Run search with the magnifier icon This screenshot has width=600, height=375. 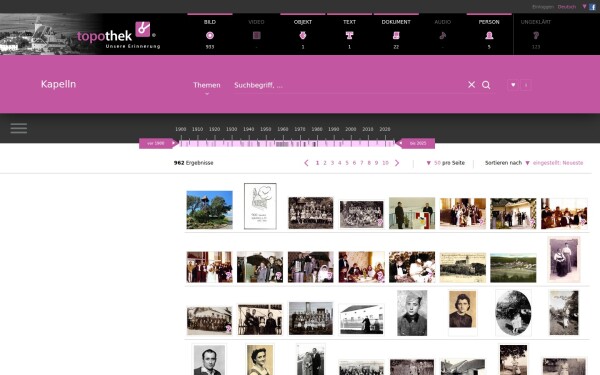click(x=486, y=85)
